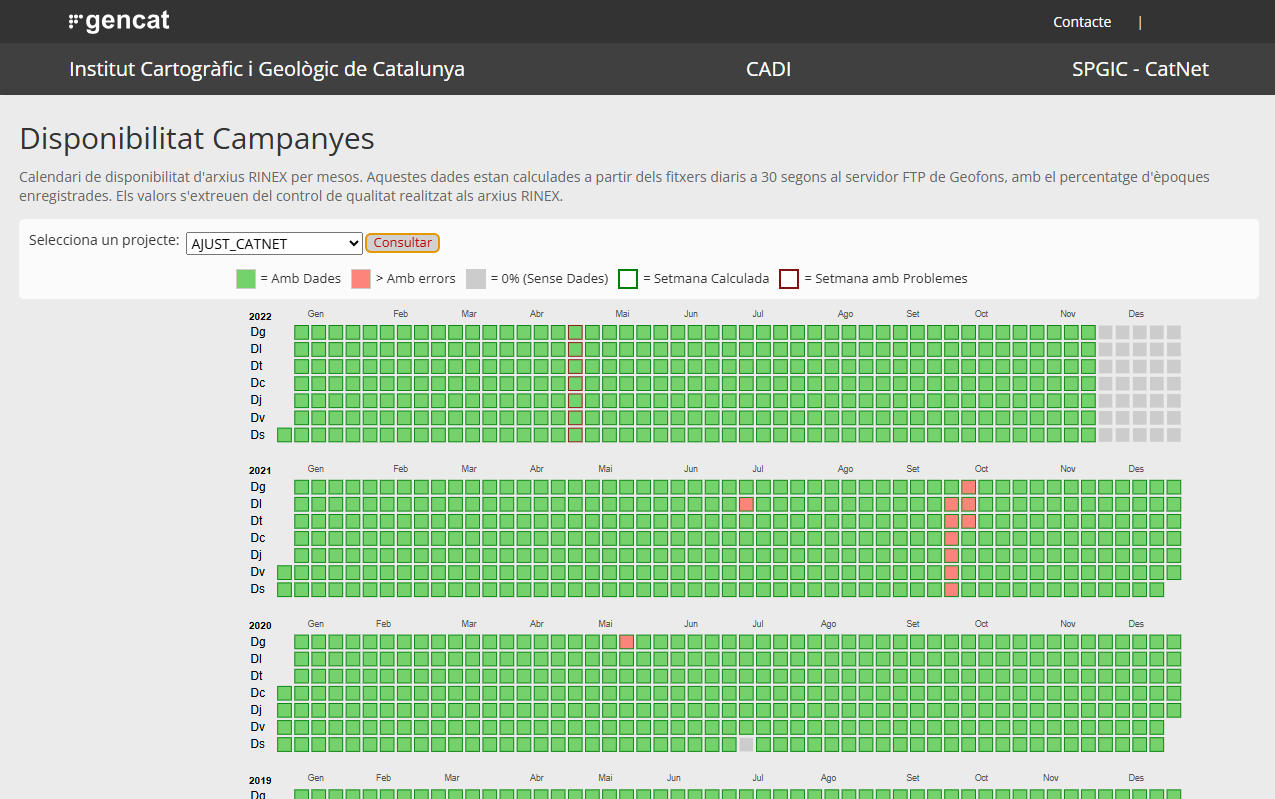Viewport: 1275px width, 799px height.
Task: Open the Contacte link
Action: (1081, 22)
